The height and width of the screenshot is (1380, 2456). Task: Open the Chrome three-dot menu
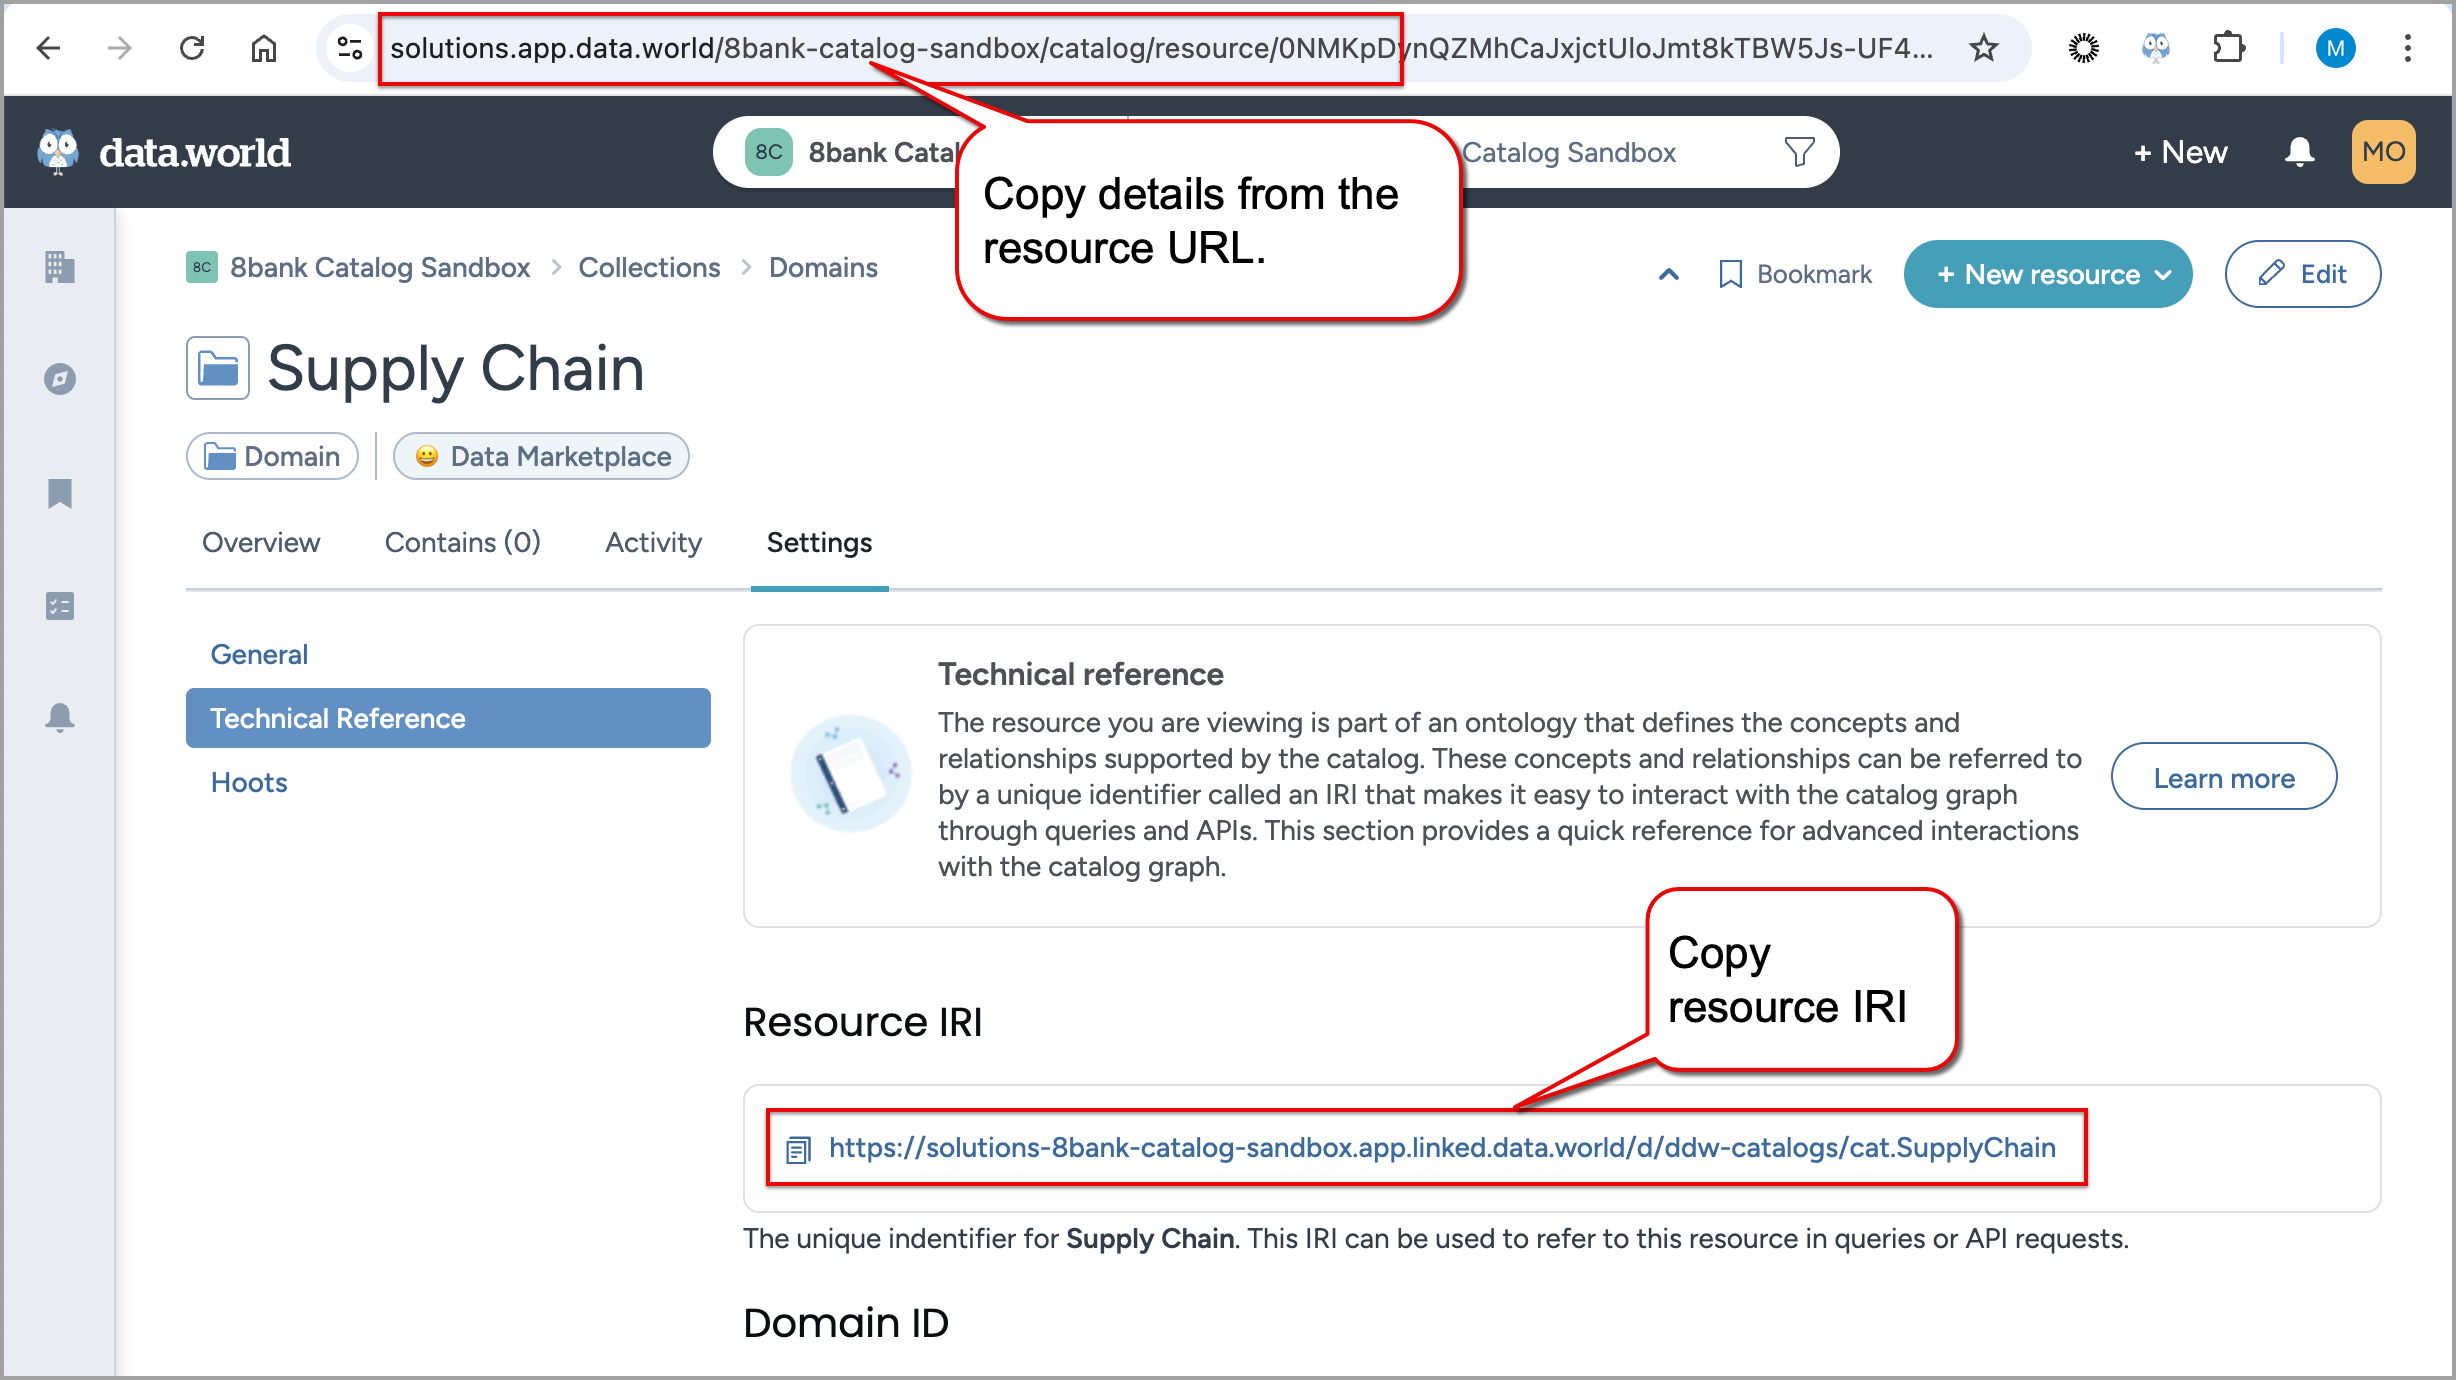pyautogui.click(x=2407, y=48)
